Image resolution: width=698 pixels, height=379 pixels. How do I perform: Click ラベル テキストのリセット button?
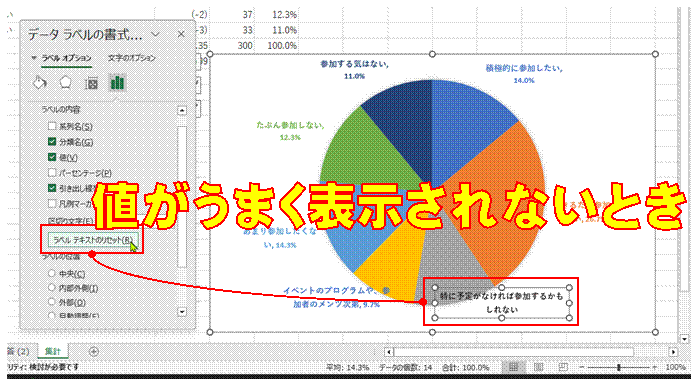tap(93, 240)
